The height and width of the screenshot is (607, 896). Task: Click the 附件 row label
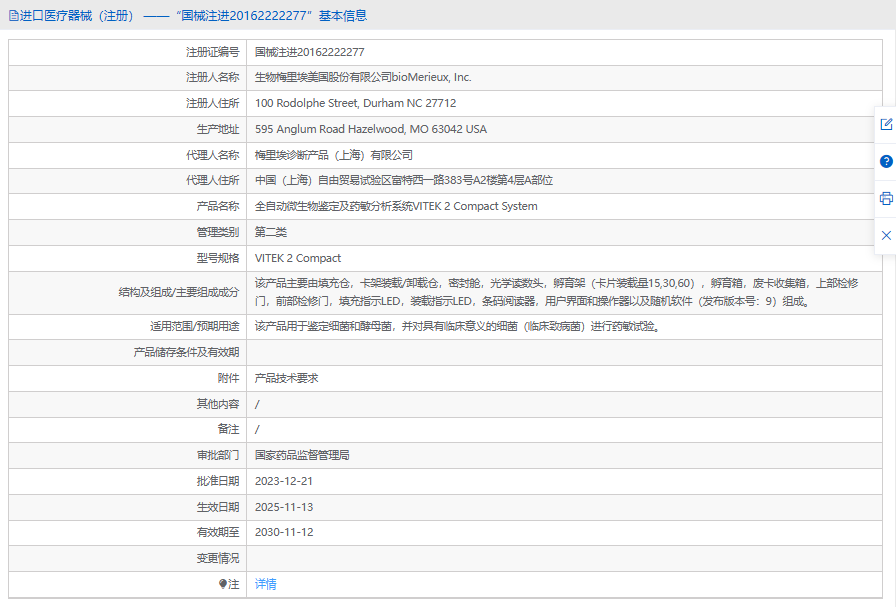click(229, 378)
